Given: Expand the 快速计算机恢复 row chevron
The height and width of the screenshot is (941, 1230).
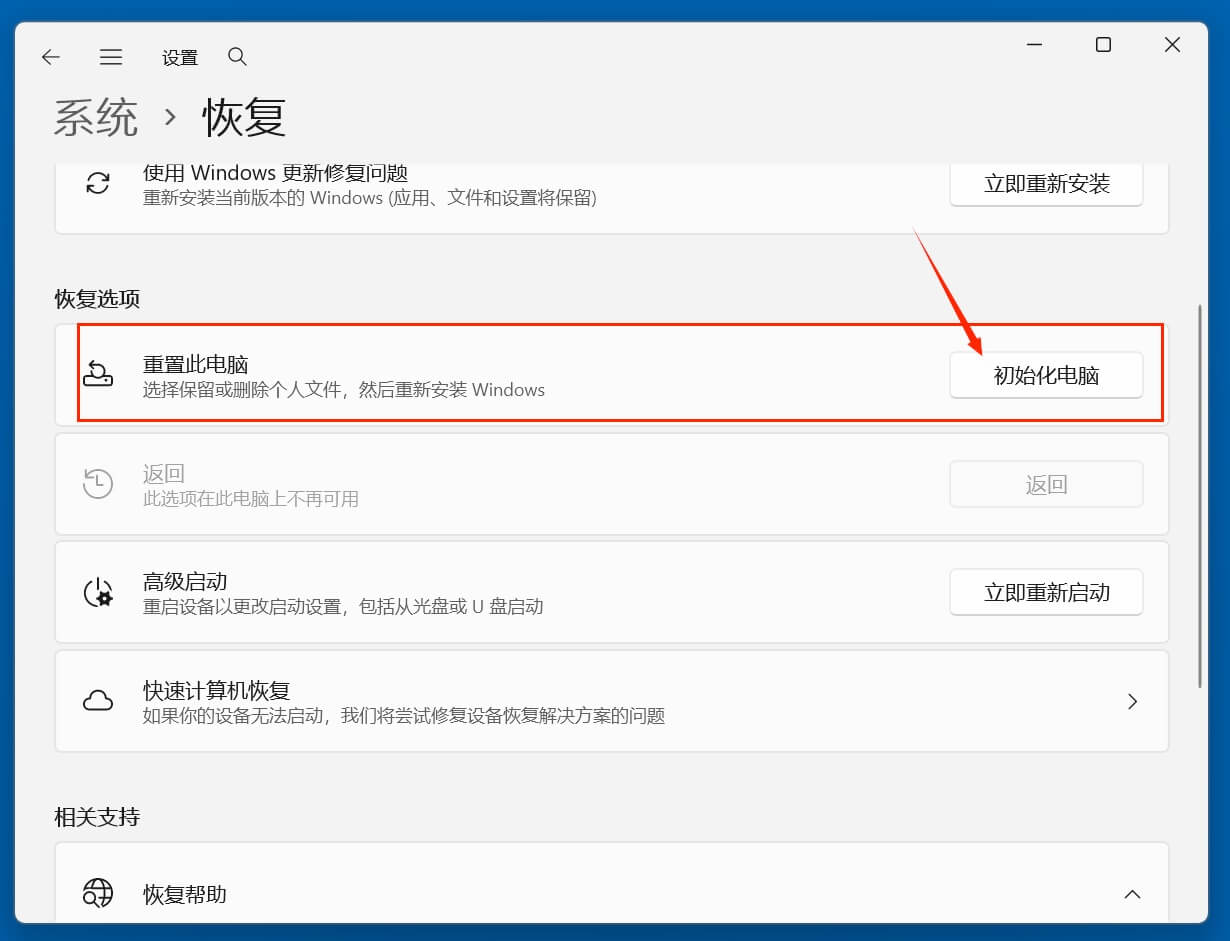Looking at the screenshot, I should click(x=1133, y=701).
